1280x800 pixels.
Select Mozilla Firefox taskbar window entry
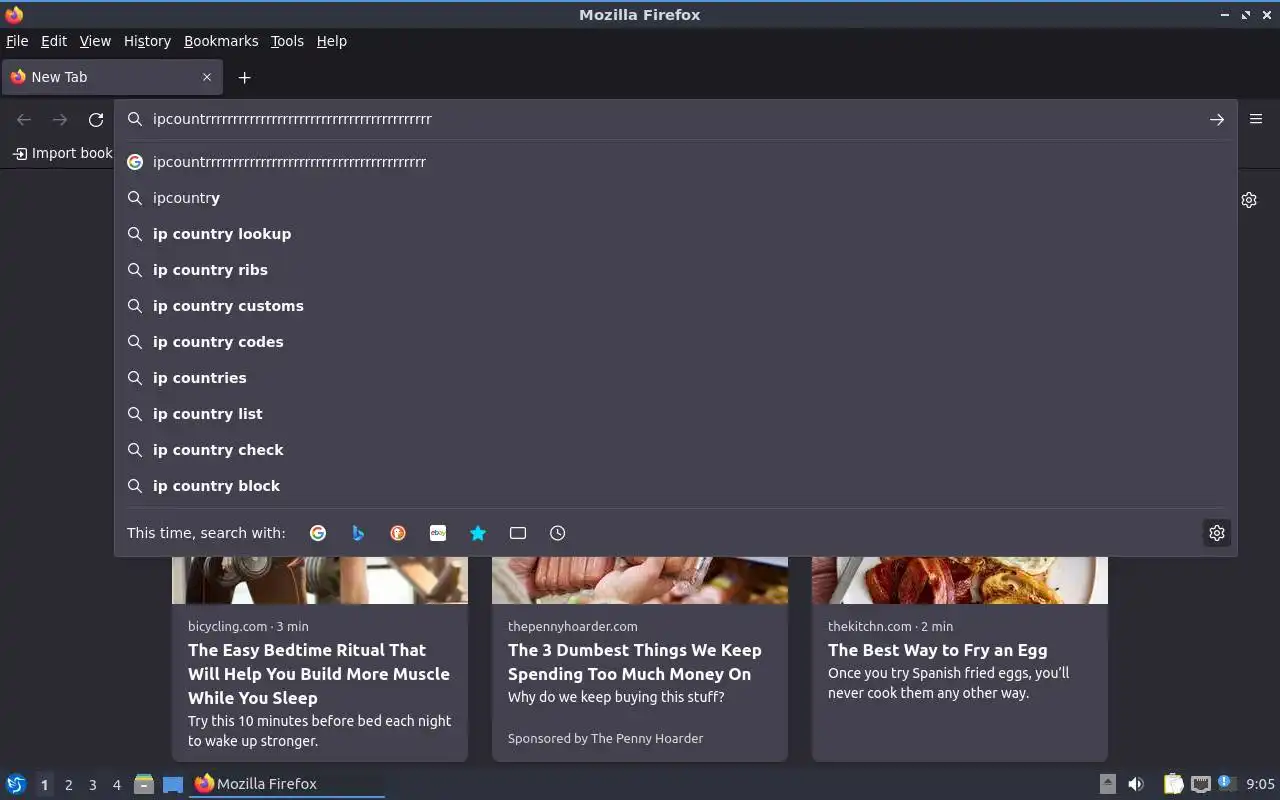(x=287, y=784)
